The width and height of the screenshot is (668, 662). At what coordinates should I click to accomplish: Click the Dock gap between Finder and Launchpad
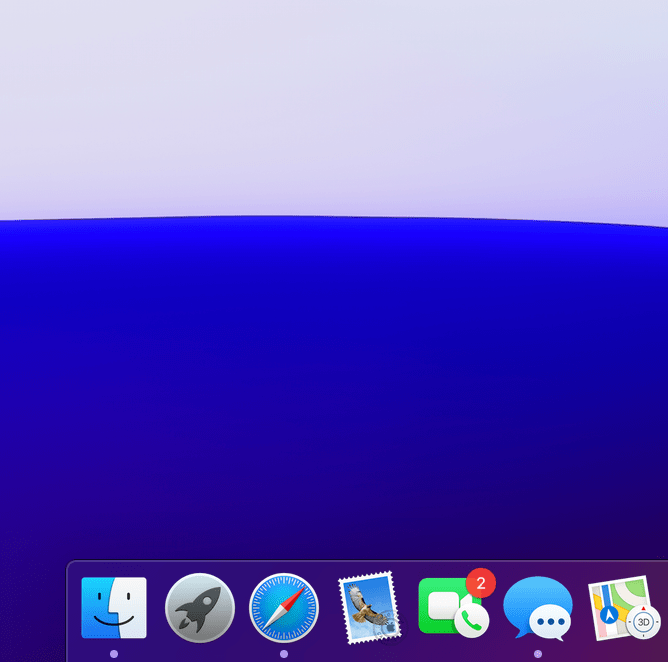click(x=156, y=610)
